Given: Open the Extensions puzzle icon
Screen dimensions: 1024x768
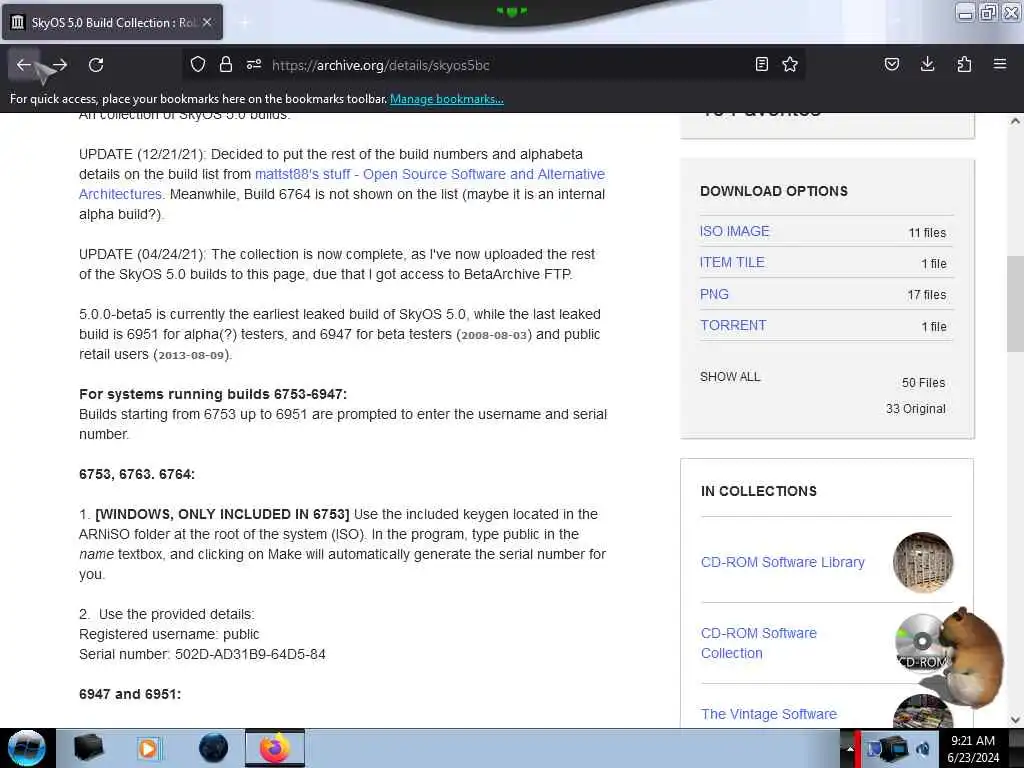Looking at the screenshot, I should (964, 64).
